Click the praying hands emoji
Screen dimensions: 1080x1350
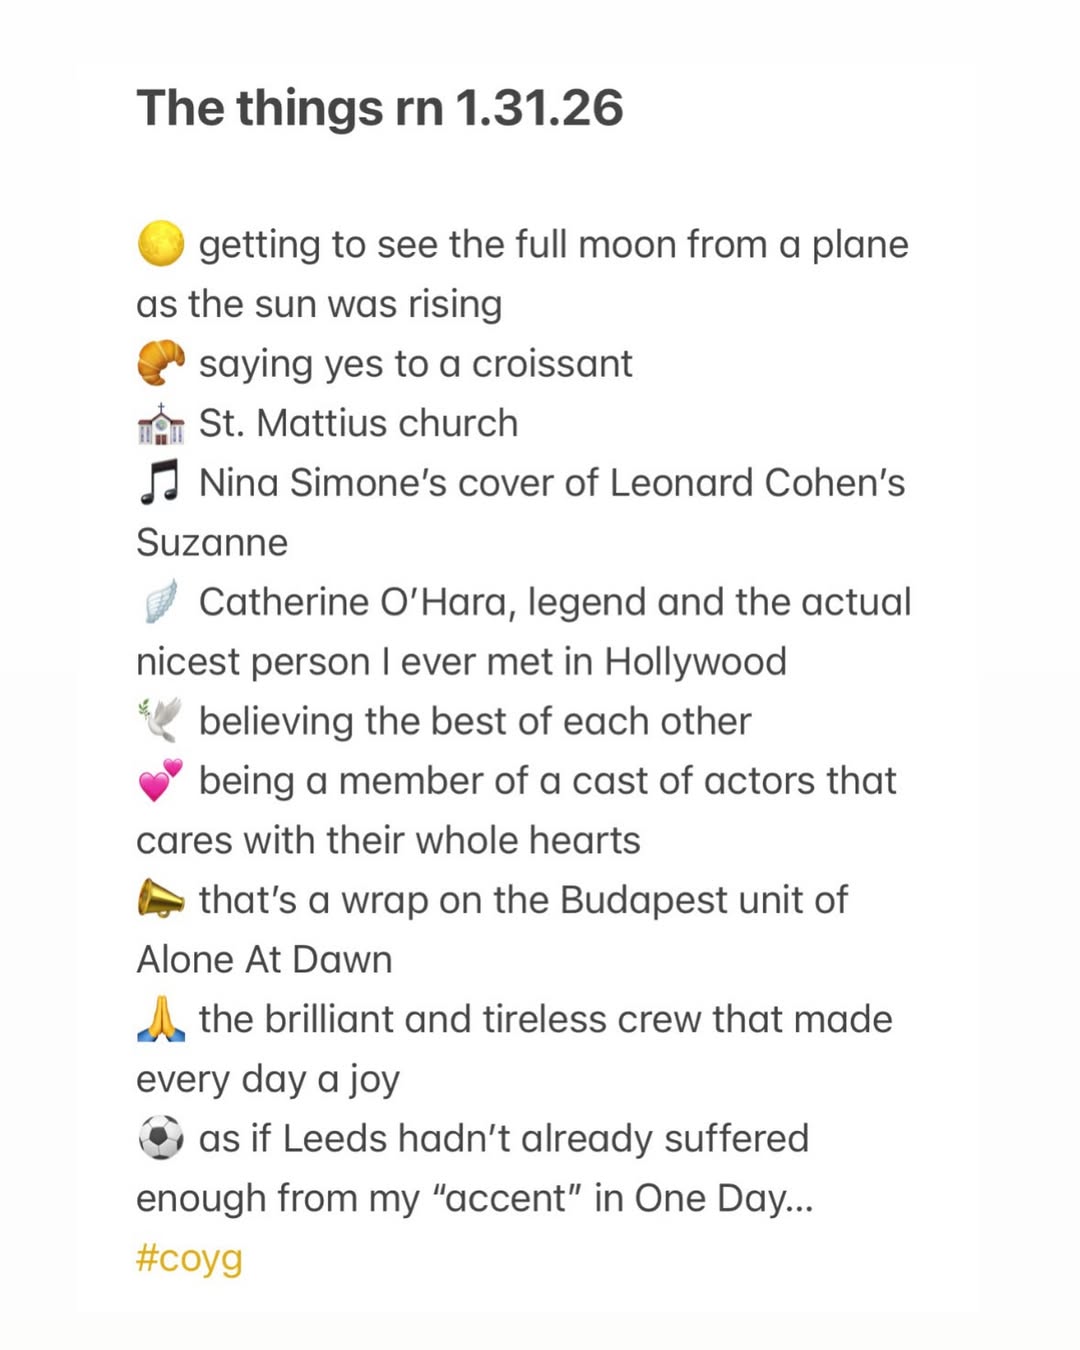[x=160, y=1020]
